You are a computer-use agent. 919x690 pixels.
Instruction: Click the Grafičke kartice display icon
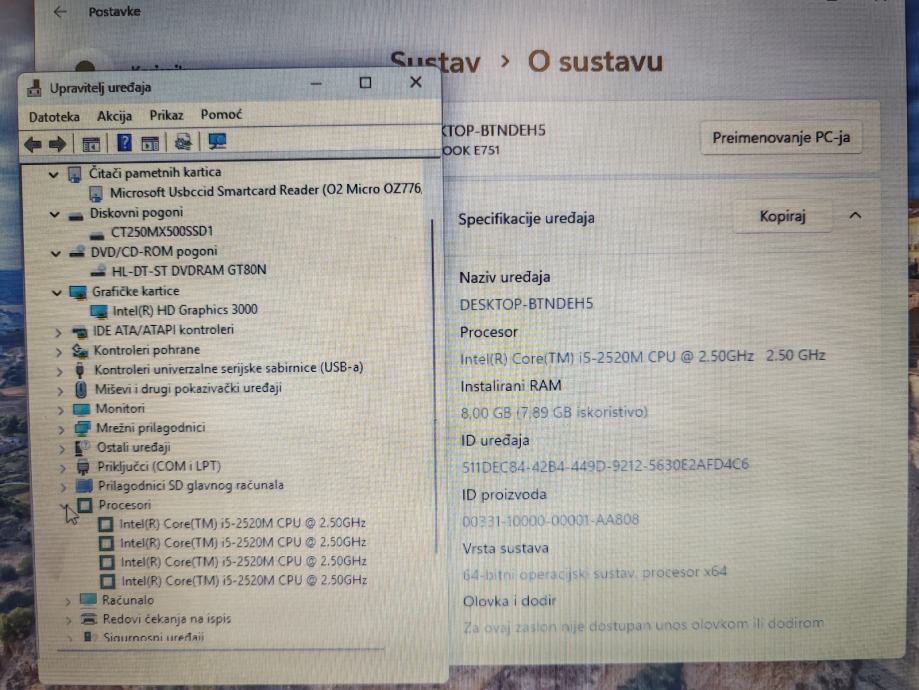[78, 292]
